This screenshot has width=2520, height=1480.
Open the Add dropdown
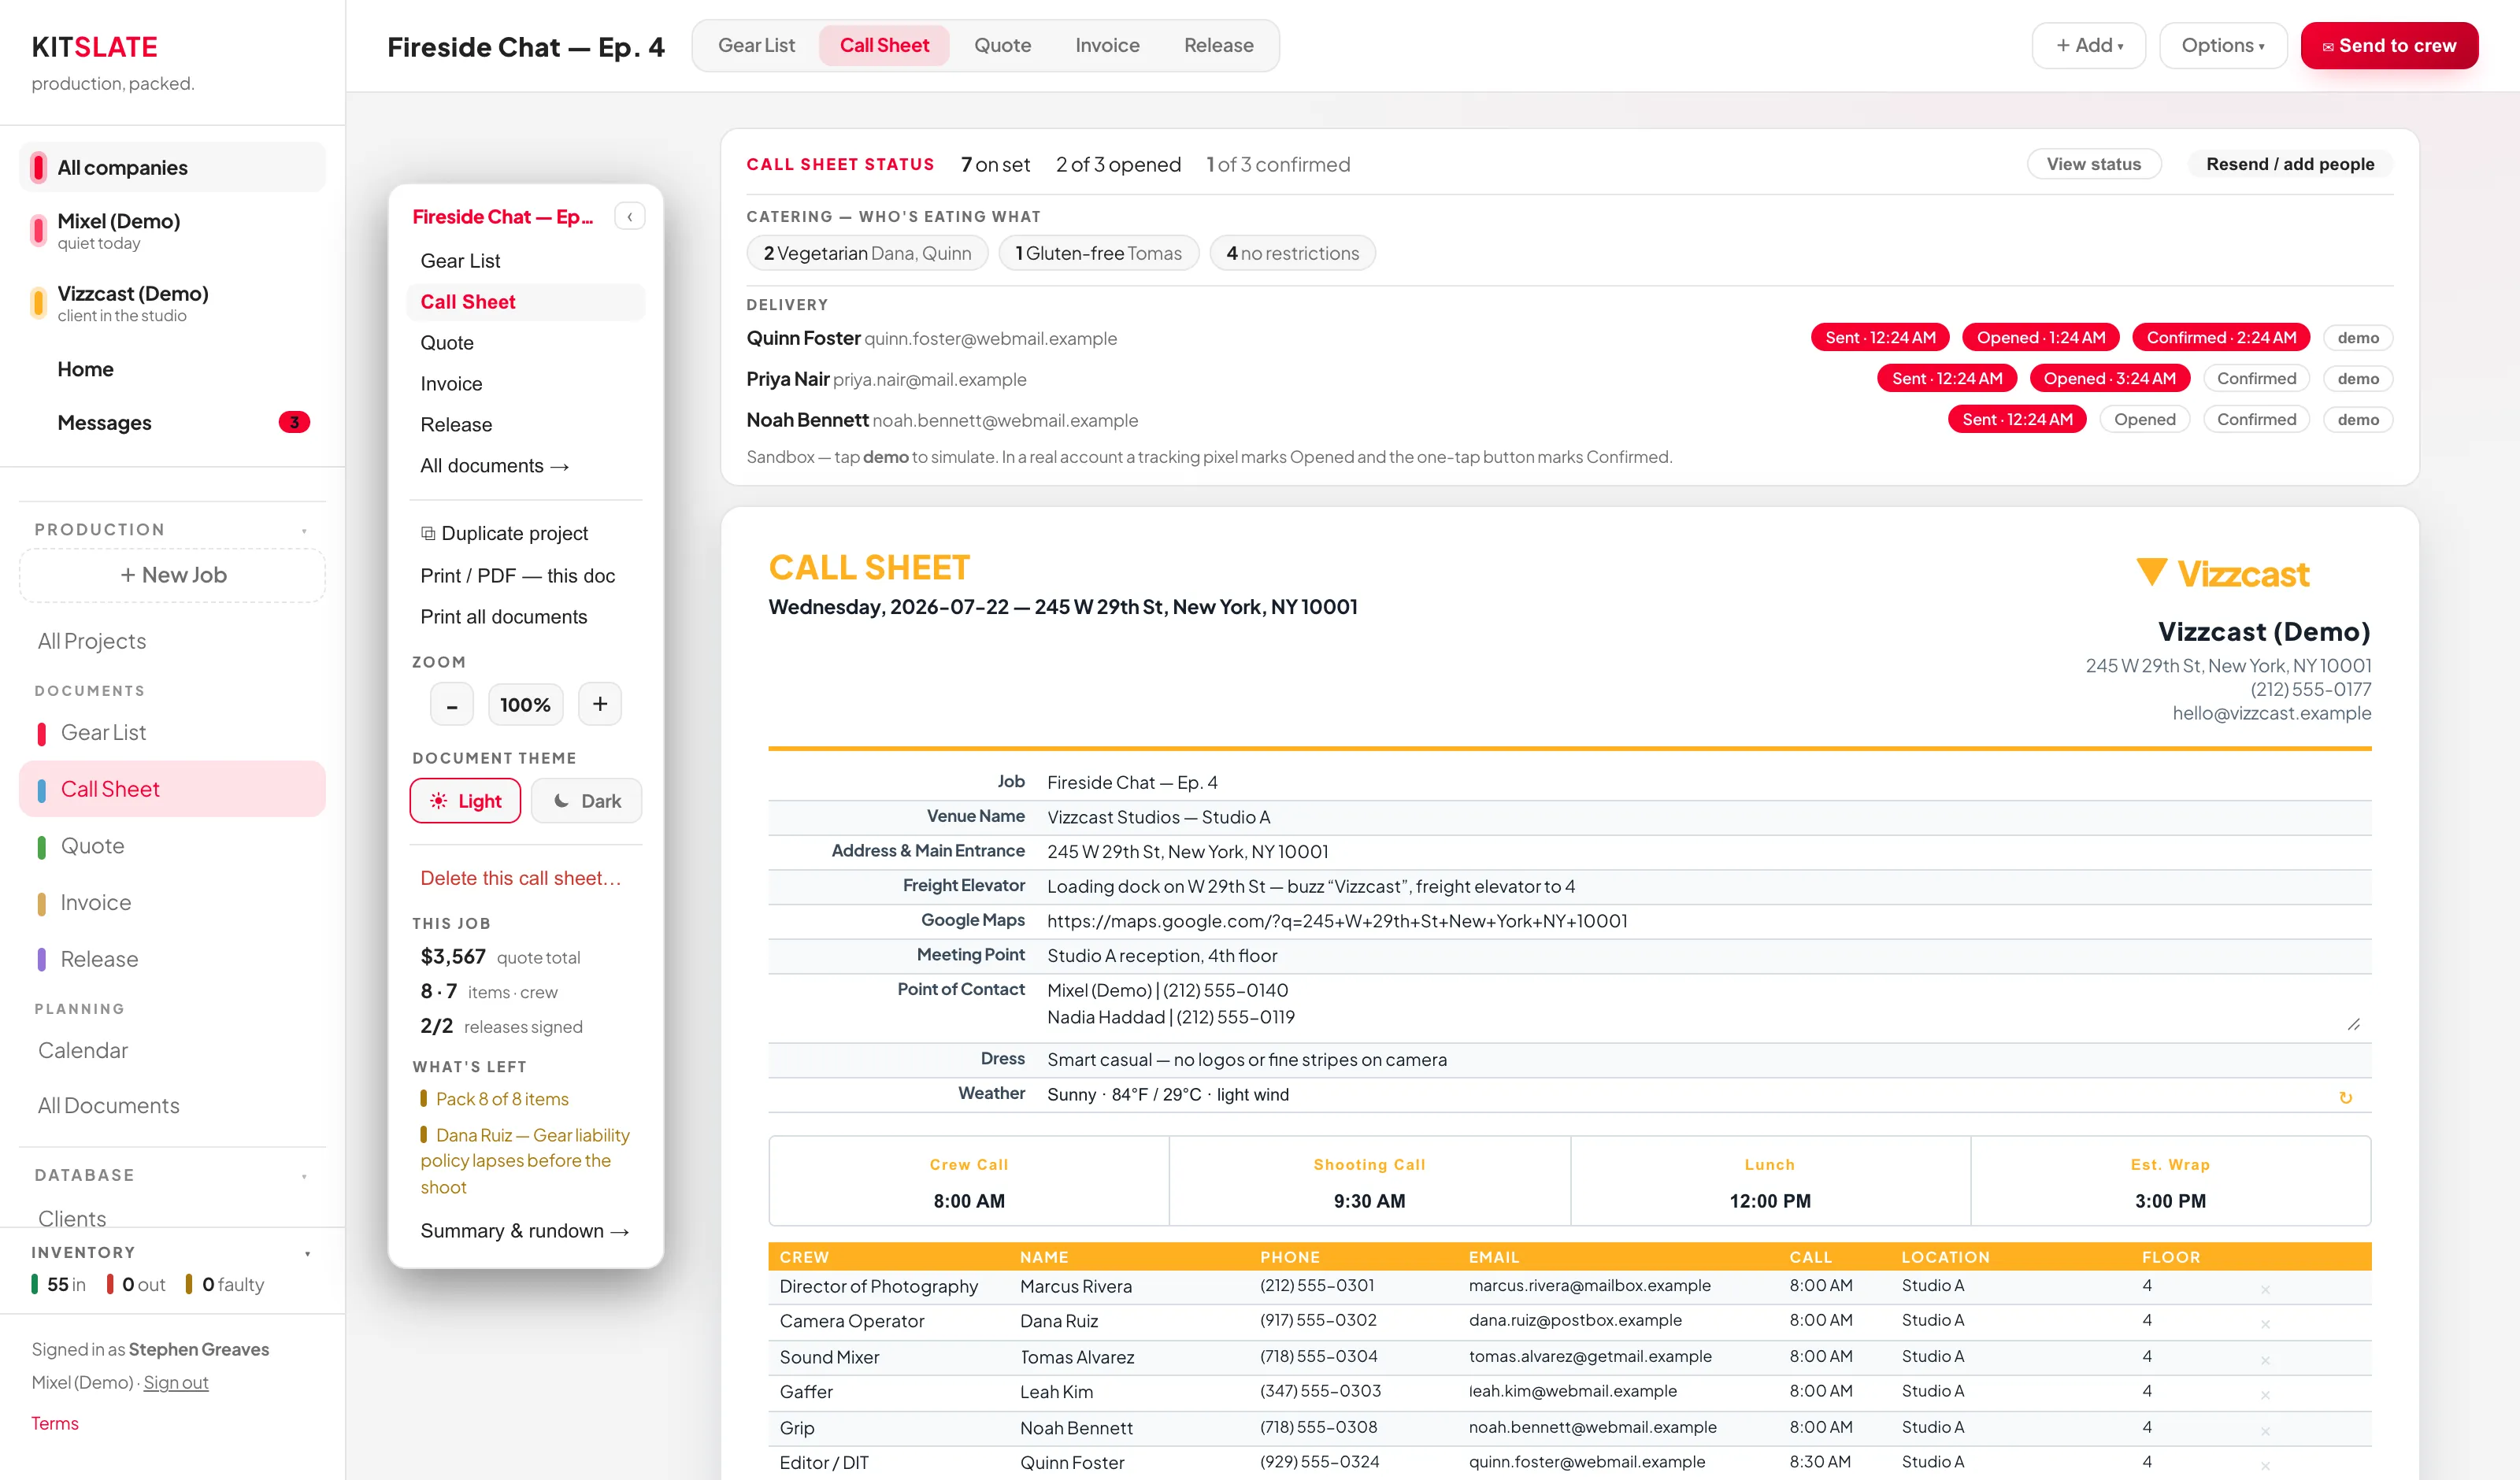2088,46
